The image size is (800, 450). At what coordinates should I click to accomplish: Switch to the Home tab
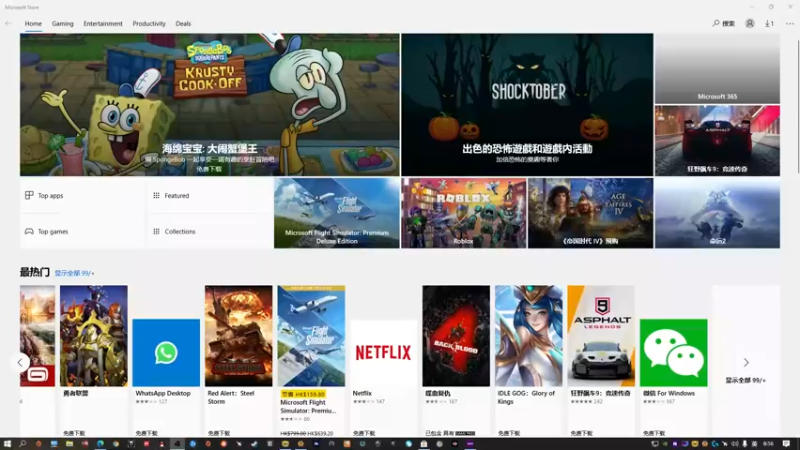(x=33, y=23)
